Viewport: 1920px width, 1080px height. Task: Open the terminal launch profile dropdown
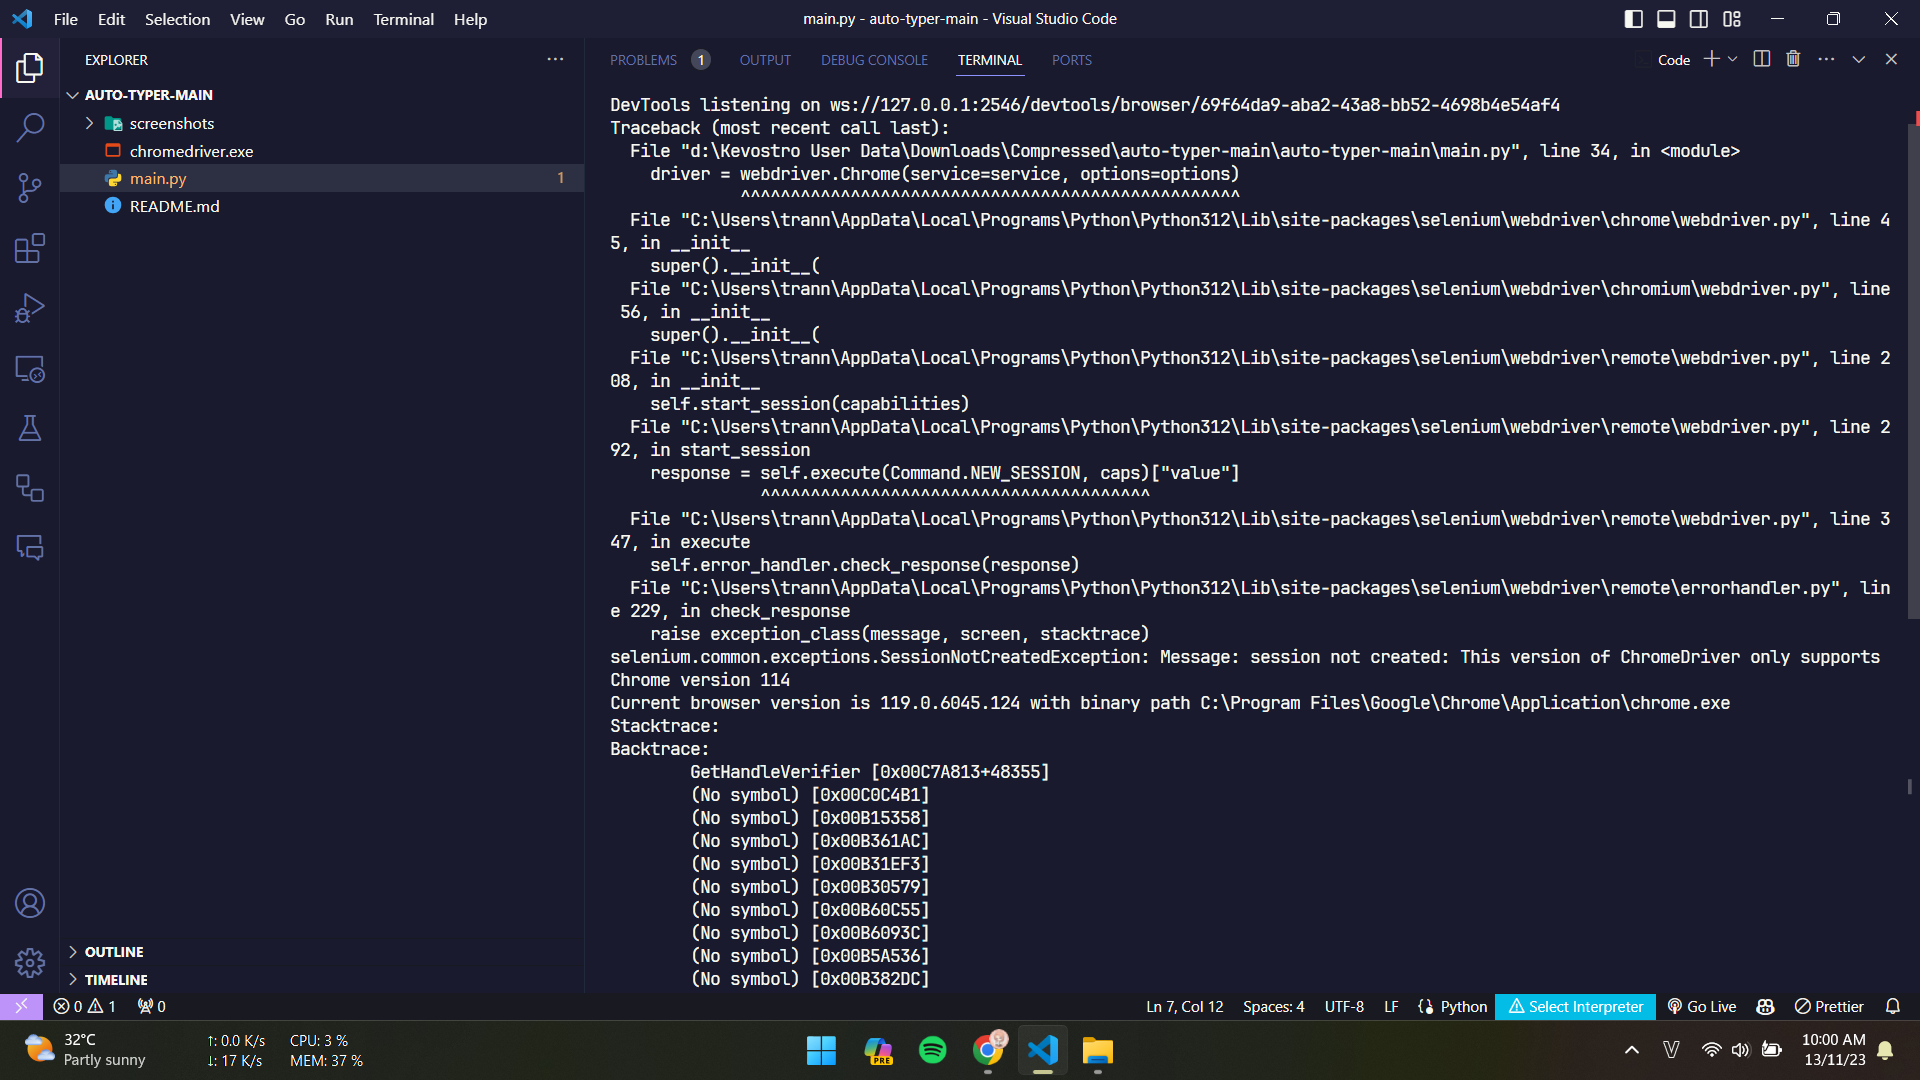1733,59
